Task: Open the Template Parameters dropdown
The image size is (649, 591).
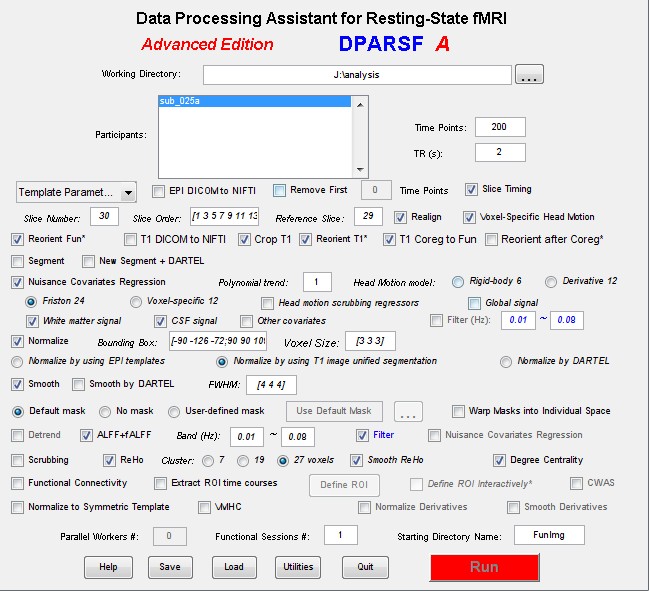Action: click(76, 192)
